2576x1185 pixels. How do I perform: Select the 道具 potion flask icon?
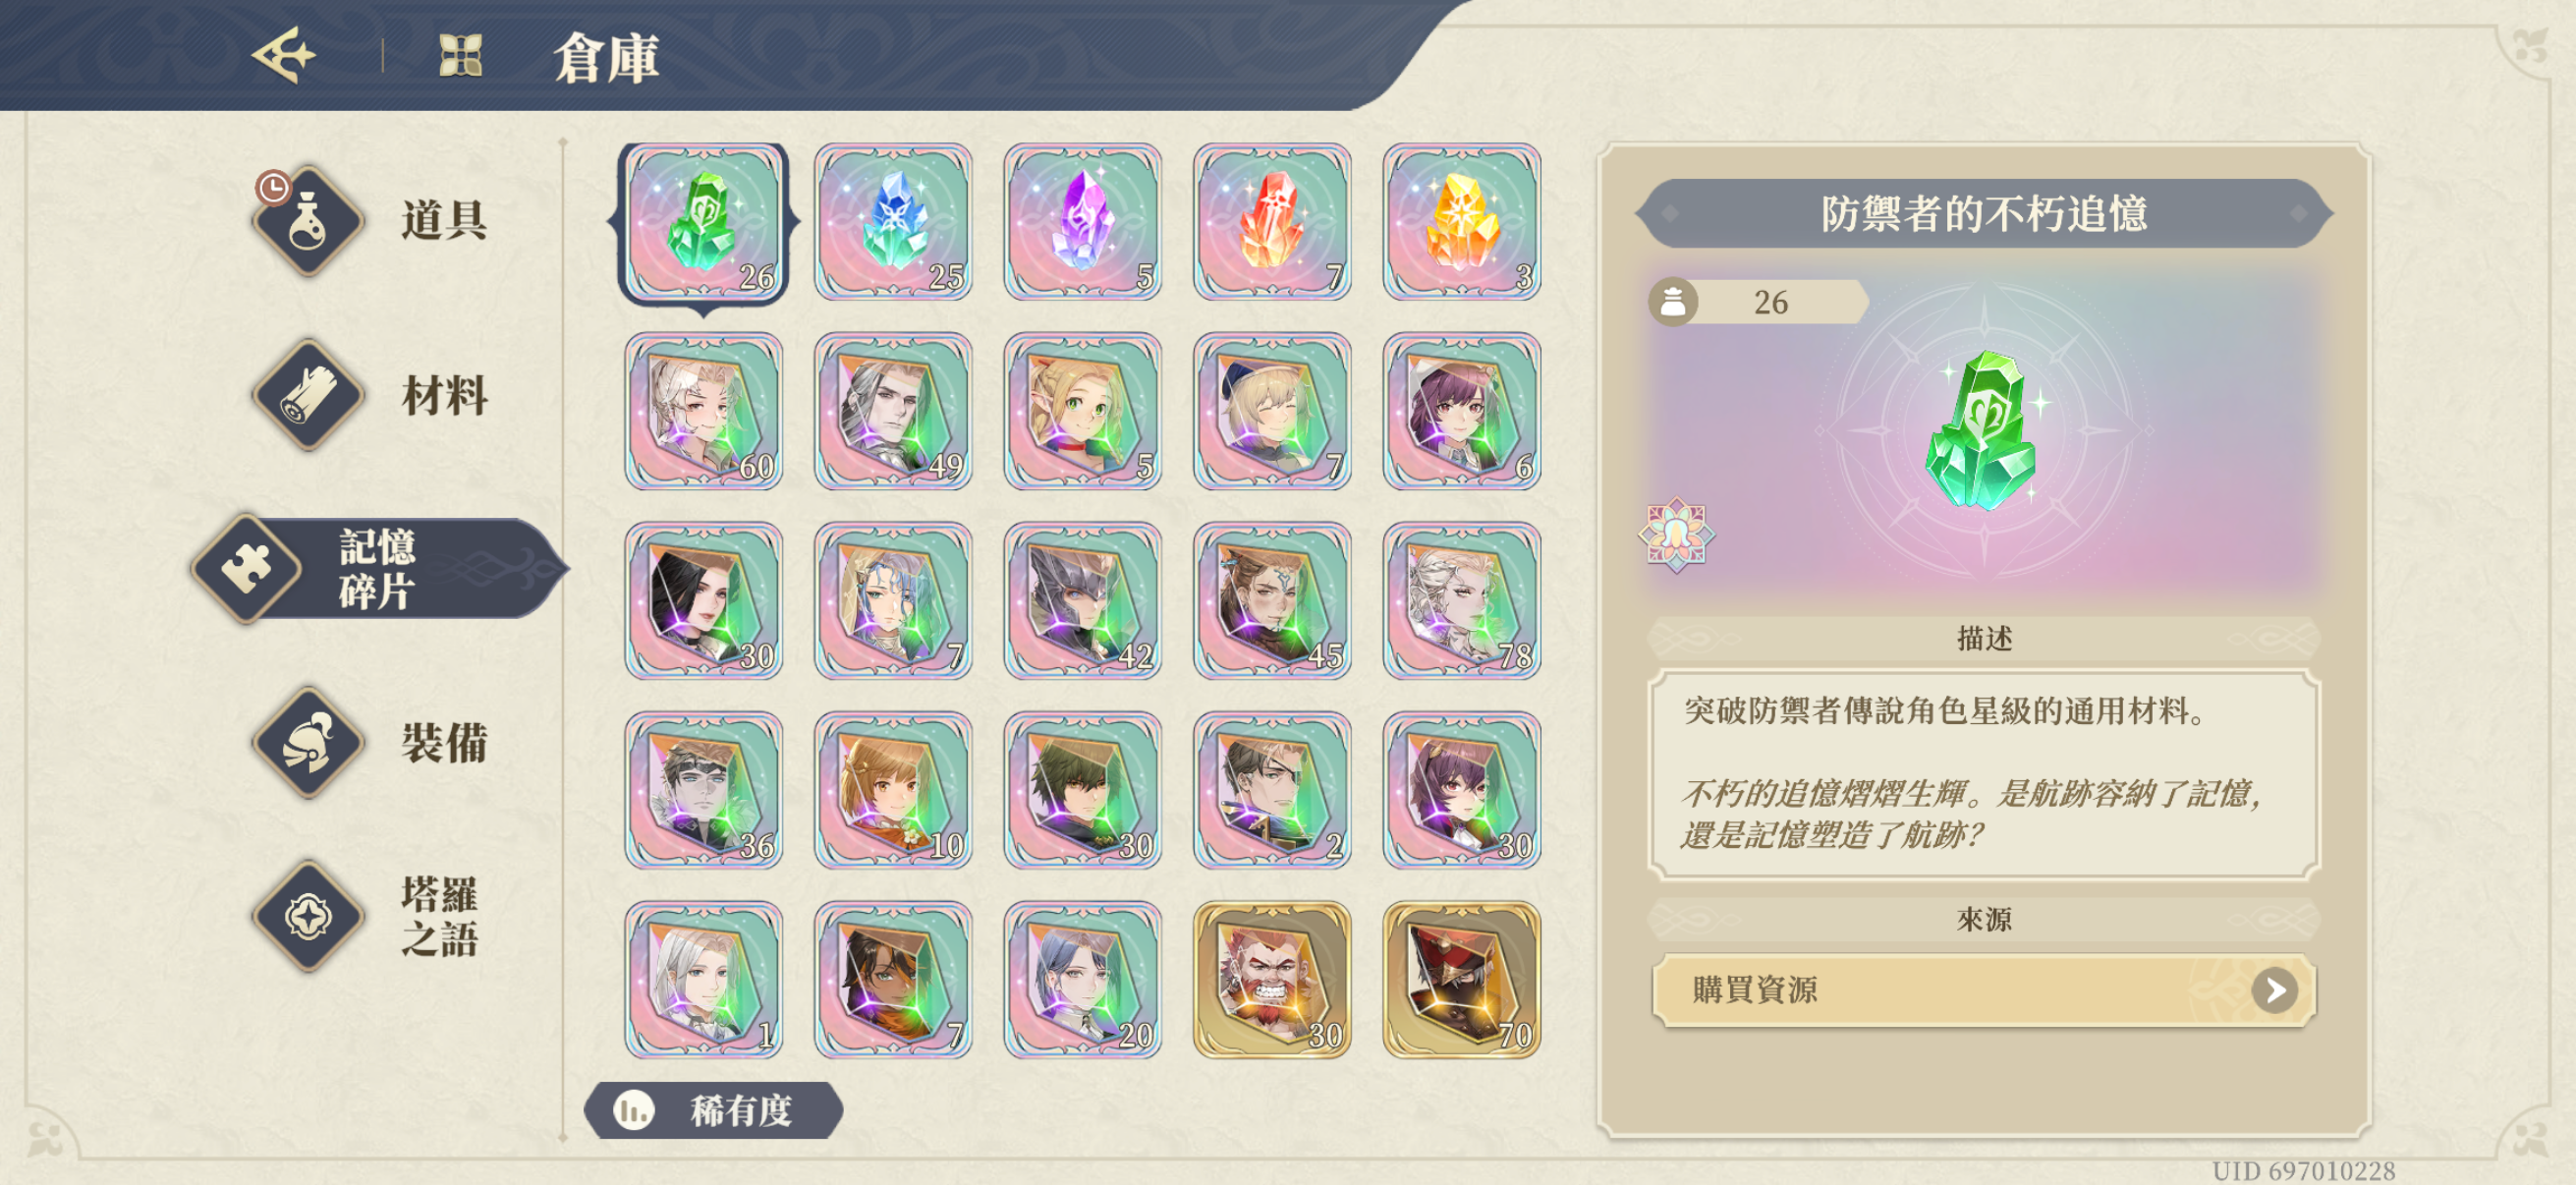(307, 221)
